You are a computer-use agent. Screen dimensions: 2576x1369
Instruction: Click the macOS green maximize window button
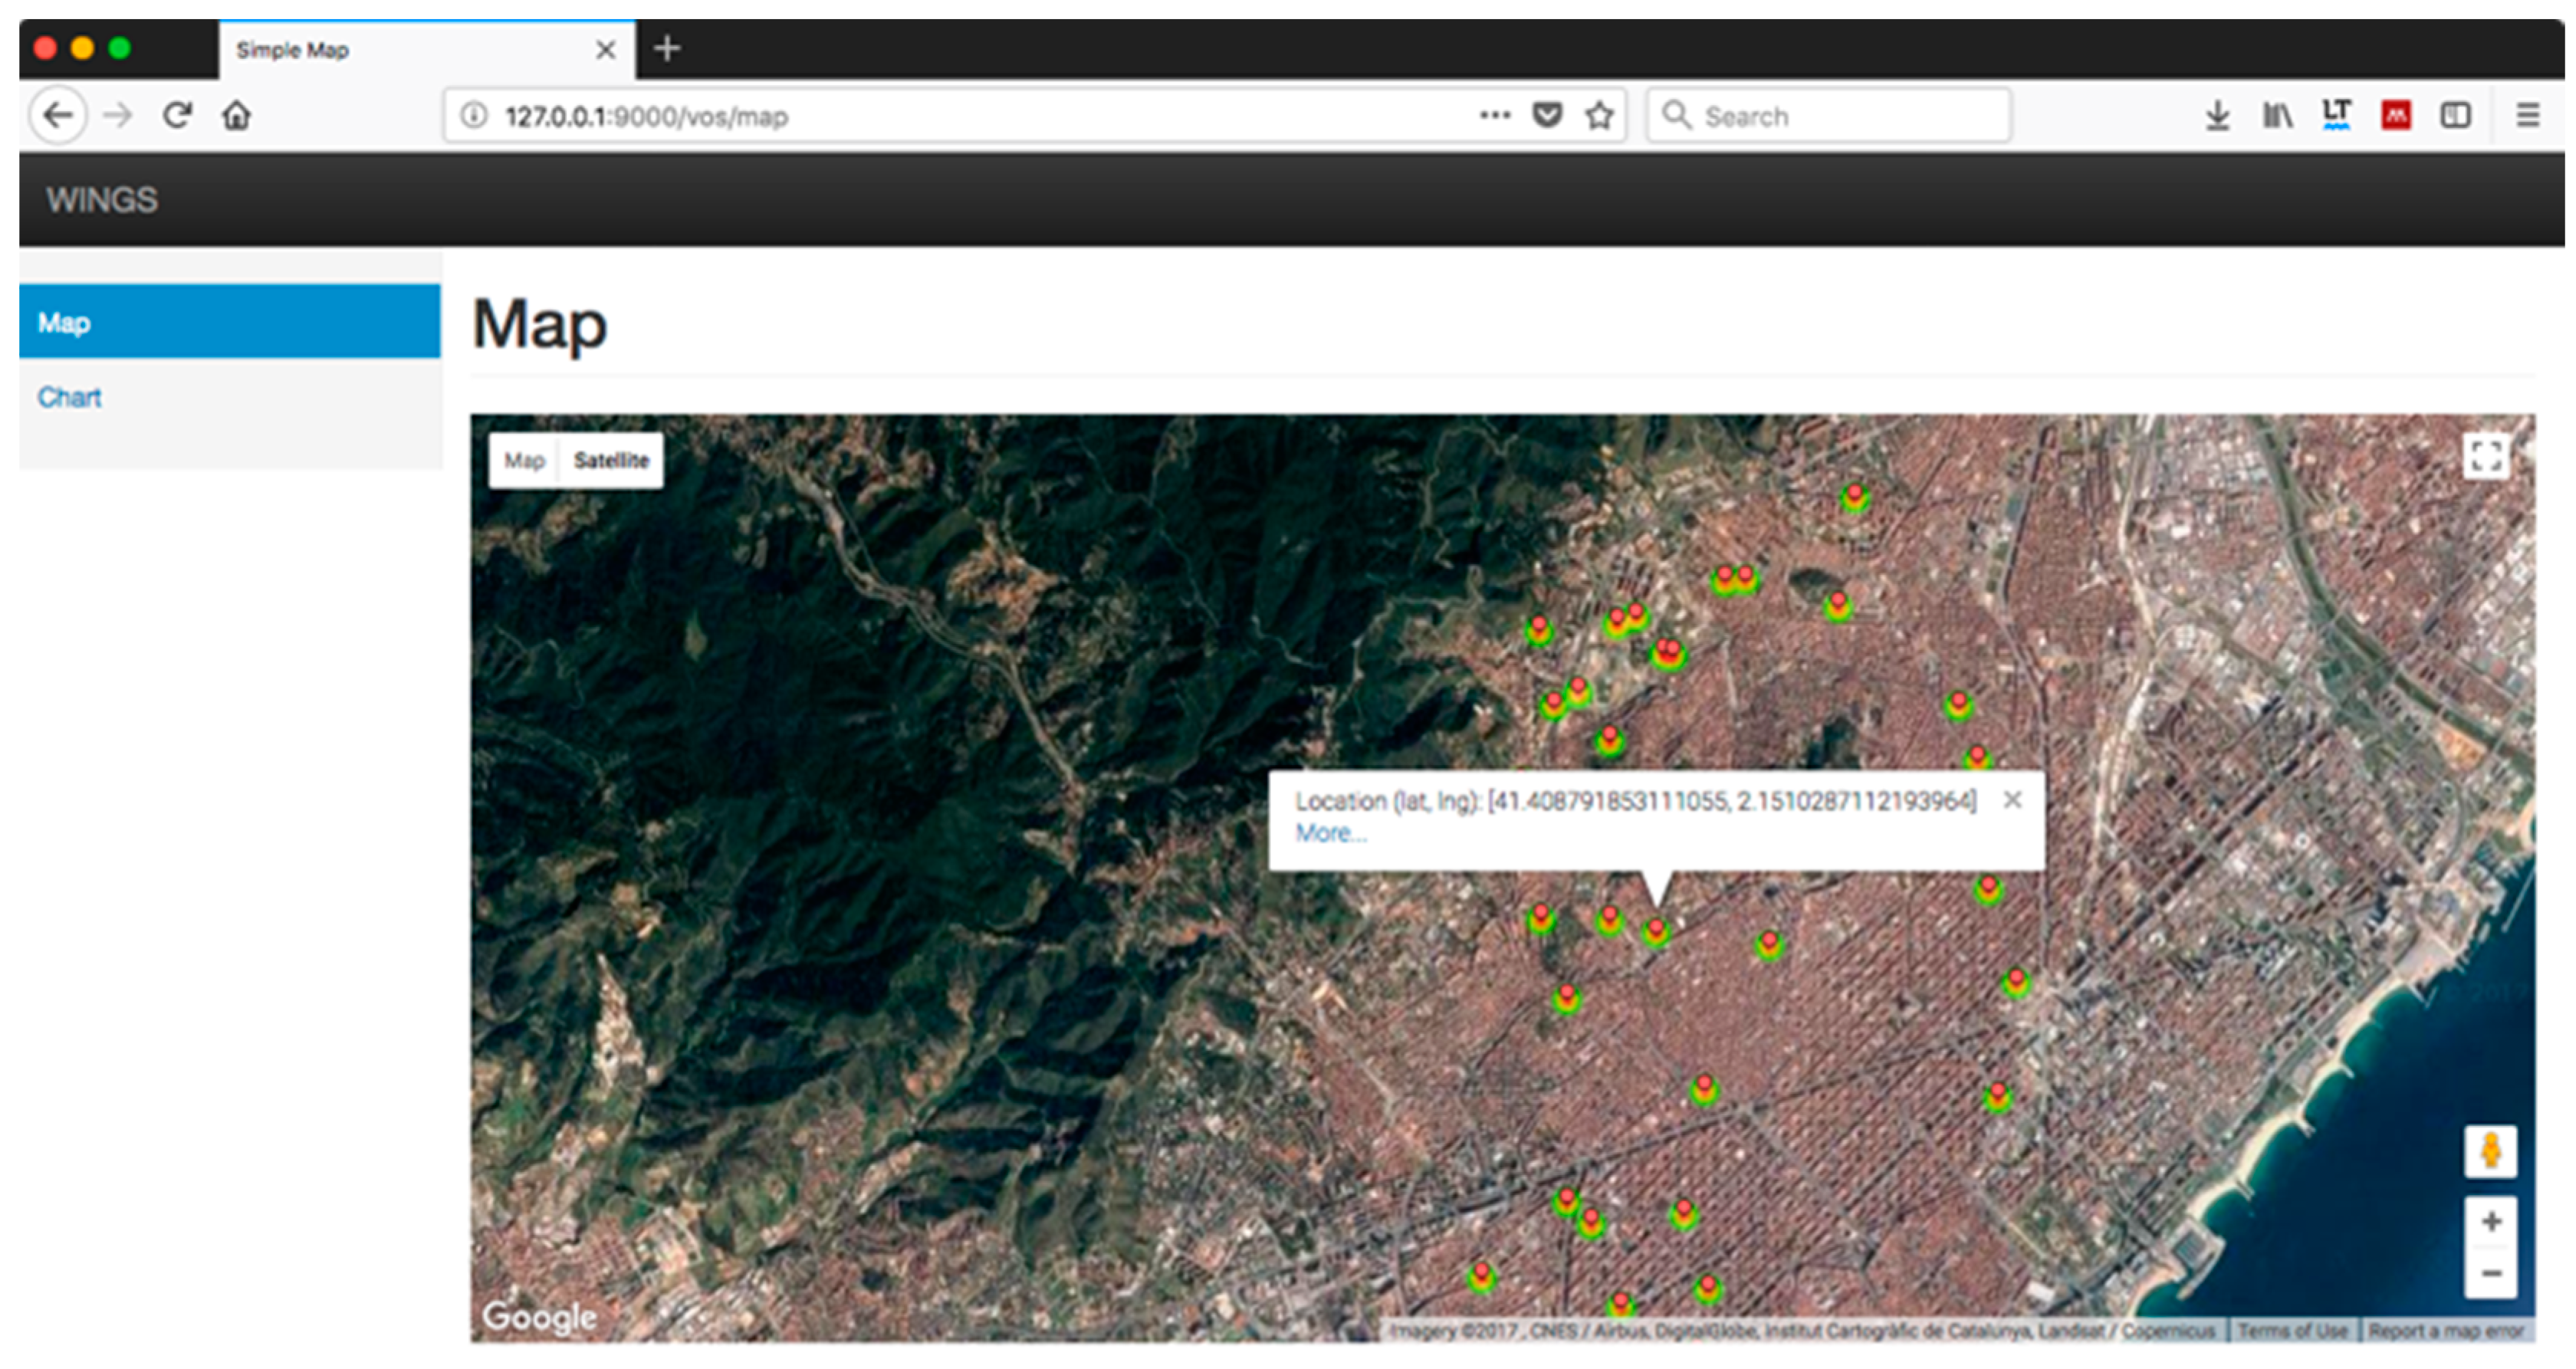[120, 48]
